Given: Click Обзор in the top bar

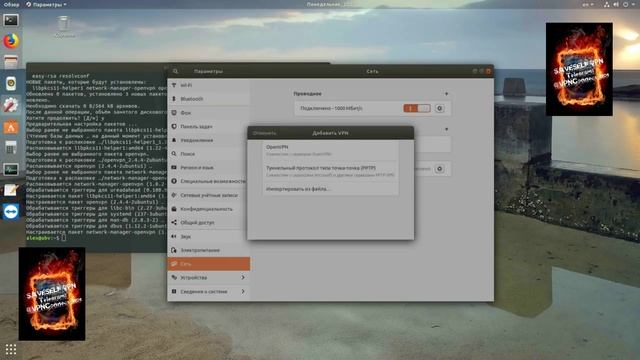Looking at the screenshot, I should [x=11, y=4].
